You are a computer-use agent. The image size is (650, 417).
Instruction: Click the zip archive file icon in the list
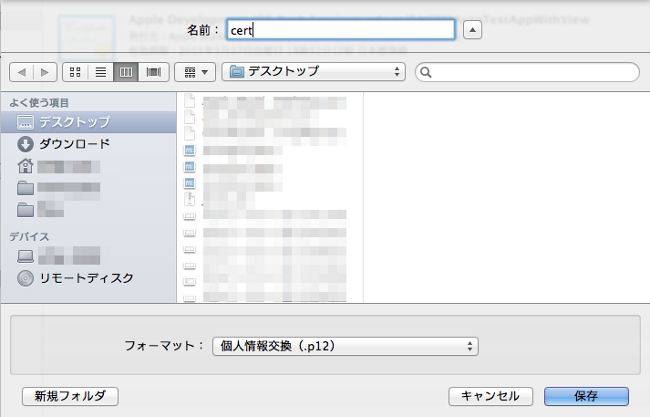(189, 199)
